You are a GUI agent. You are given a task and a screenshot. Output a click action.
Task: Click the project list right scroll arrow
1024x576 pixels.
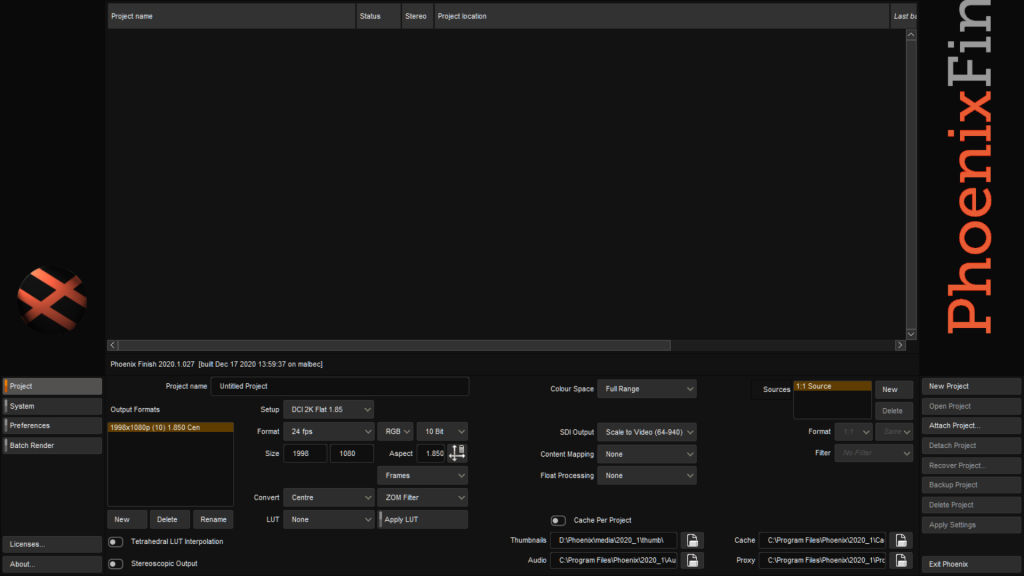click(900, 345)
